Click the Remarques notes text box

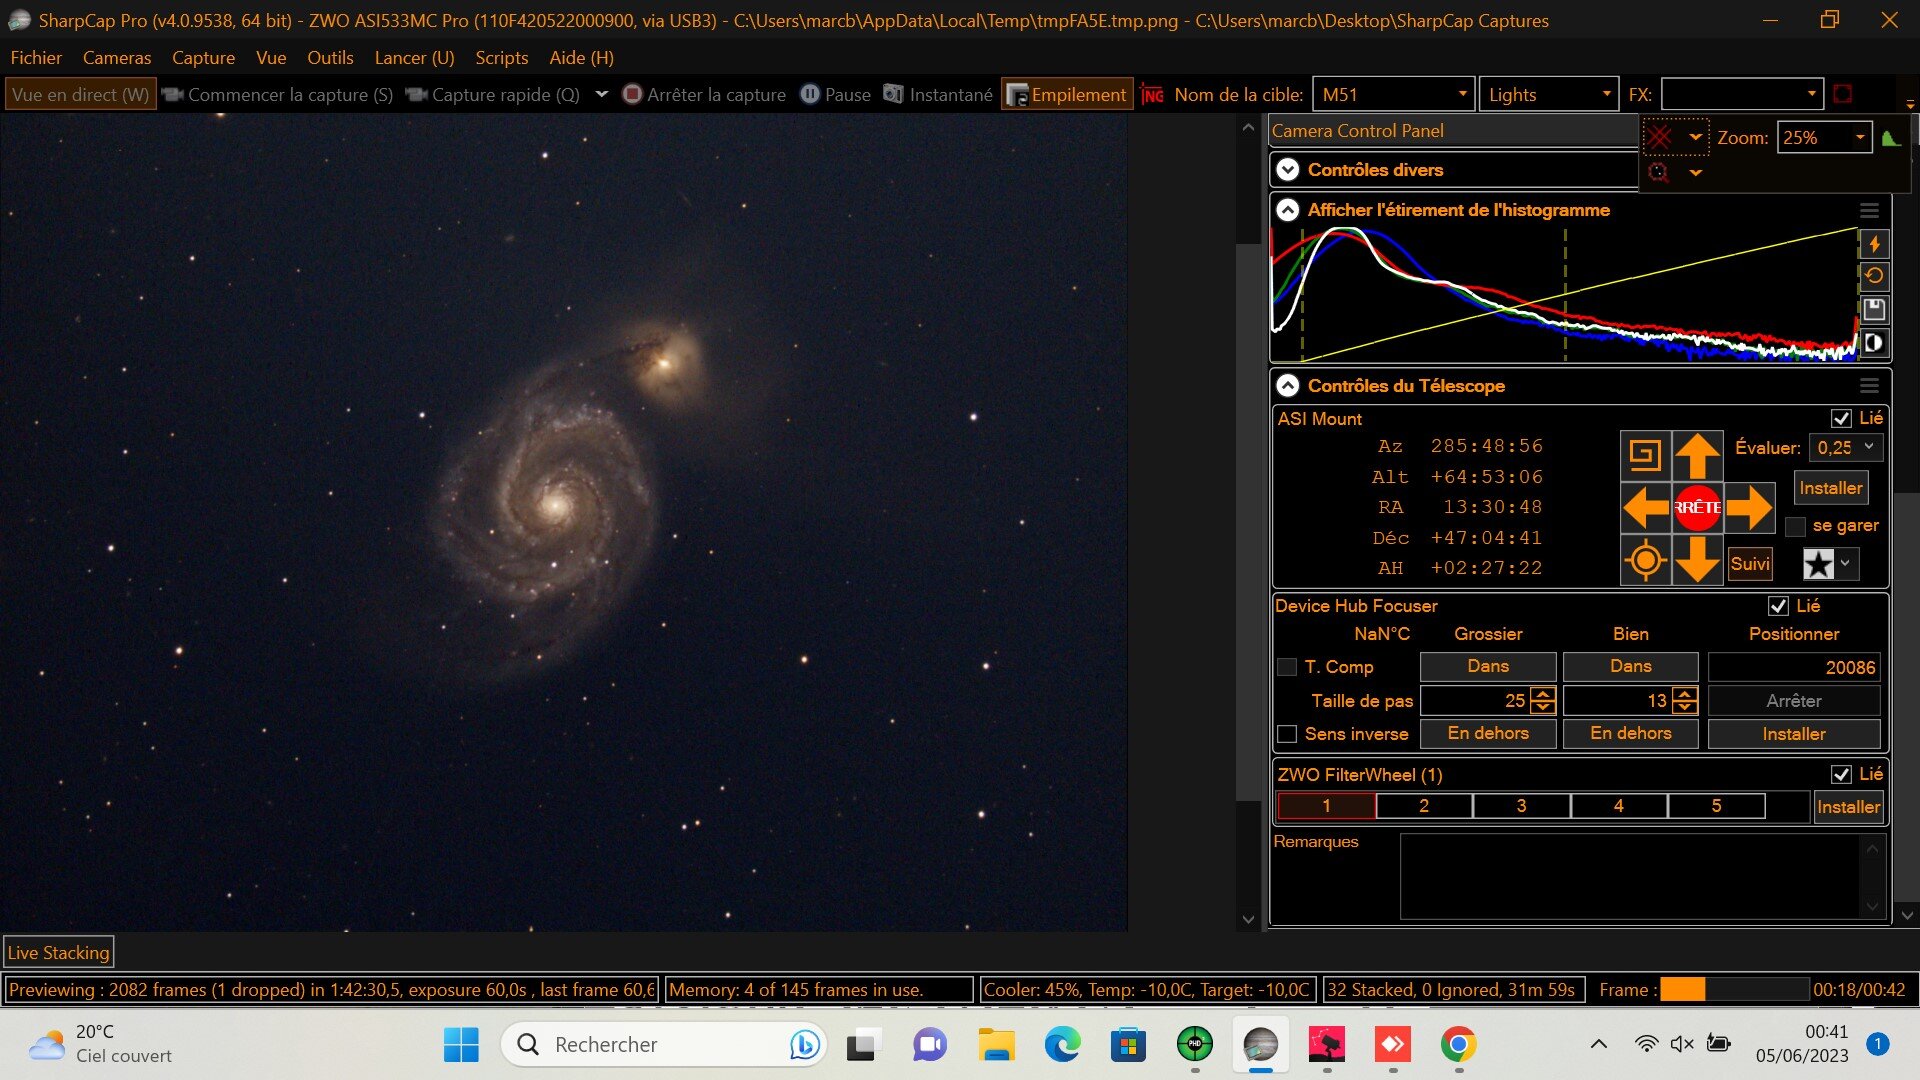[1630, 876]
